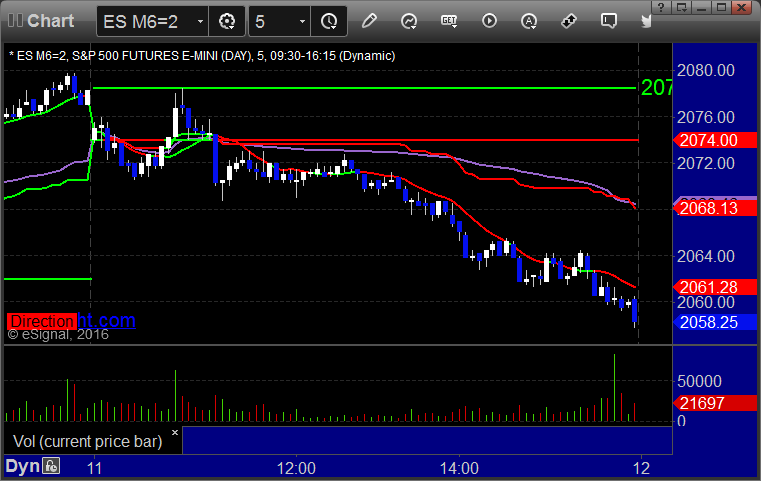Maximize the chart window
Viewport: 761px width, 481px height.
pos(722,7)
